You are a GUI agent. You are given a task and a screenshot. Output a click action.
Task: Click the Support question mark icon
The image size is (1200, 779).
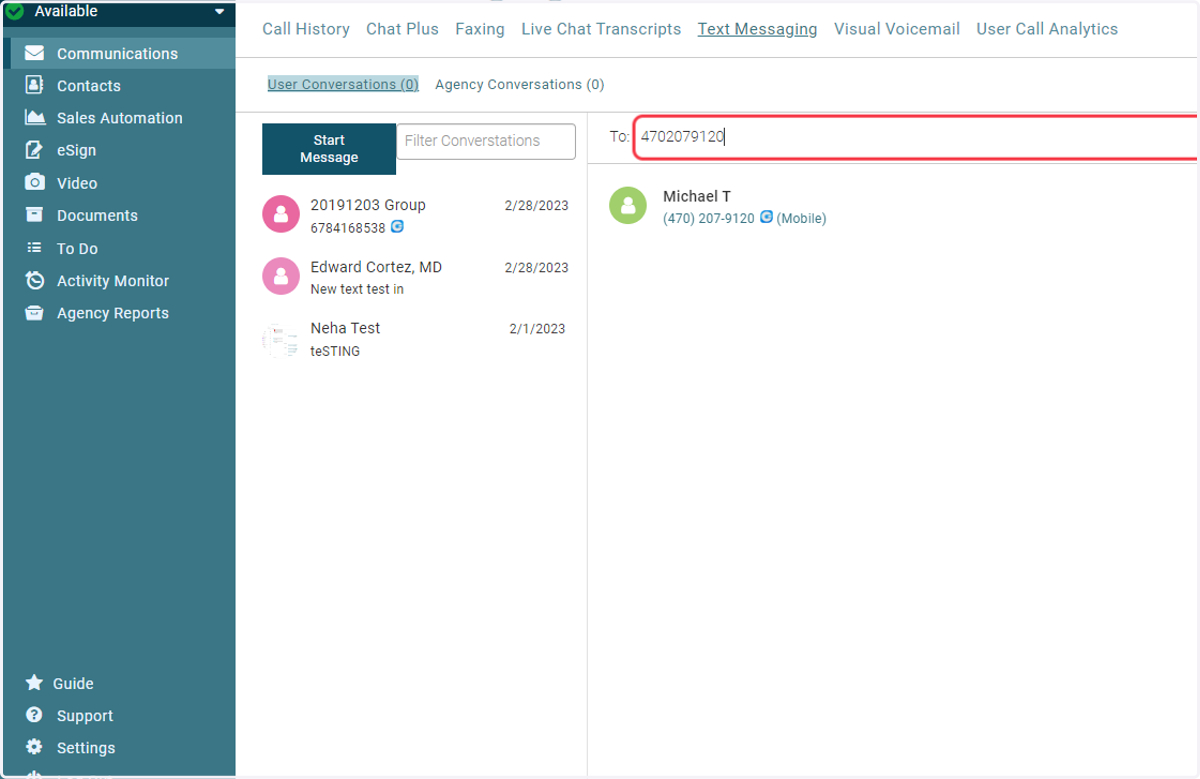34,715
